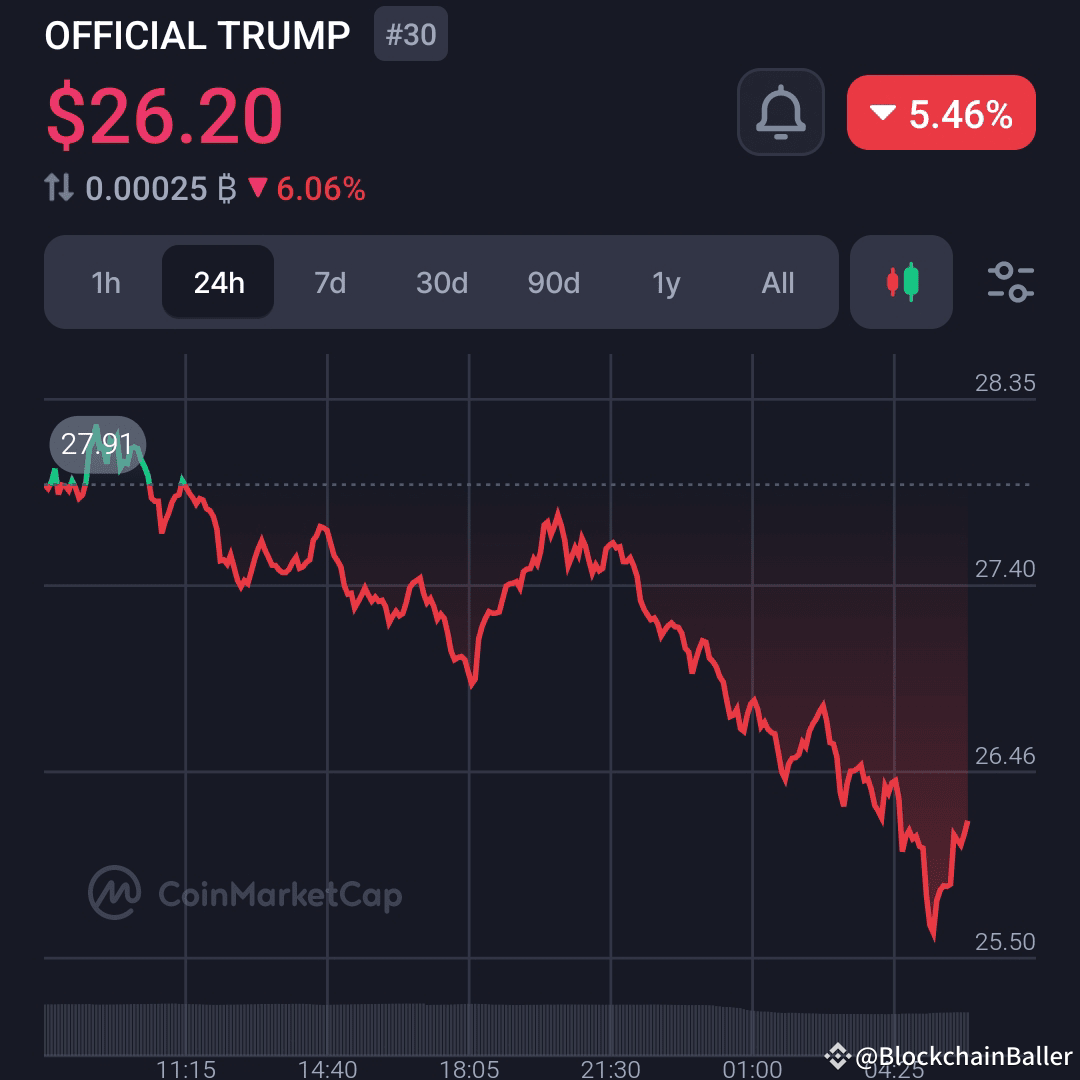Open the price alert bell icon
Image resolution: width=1080 pixels, height=1080 pixels.
pyautogui.click(x=780, y=112)
